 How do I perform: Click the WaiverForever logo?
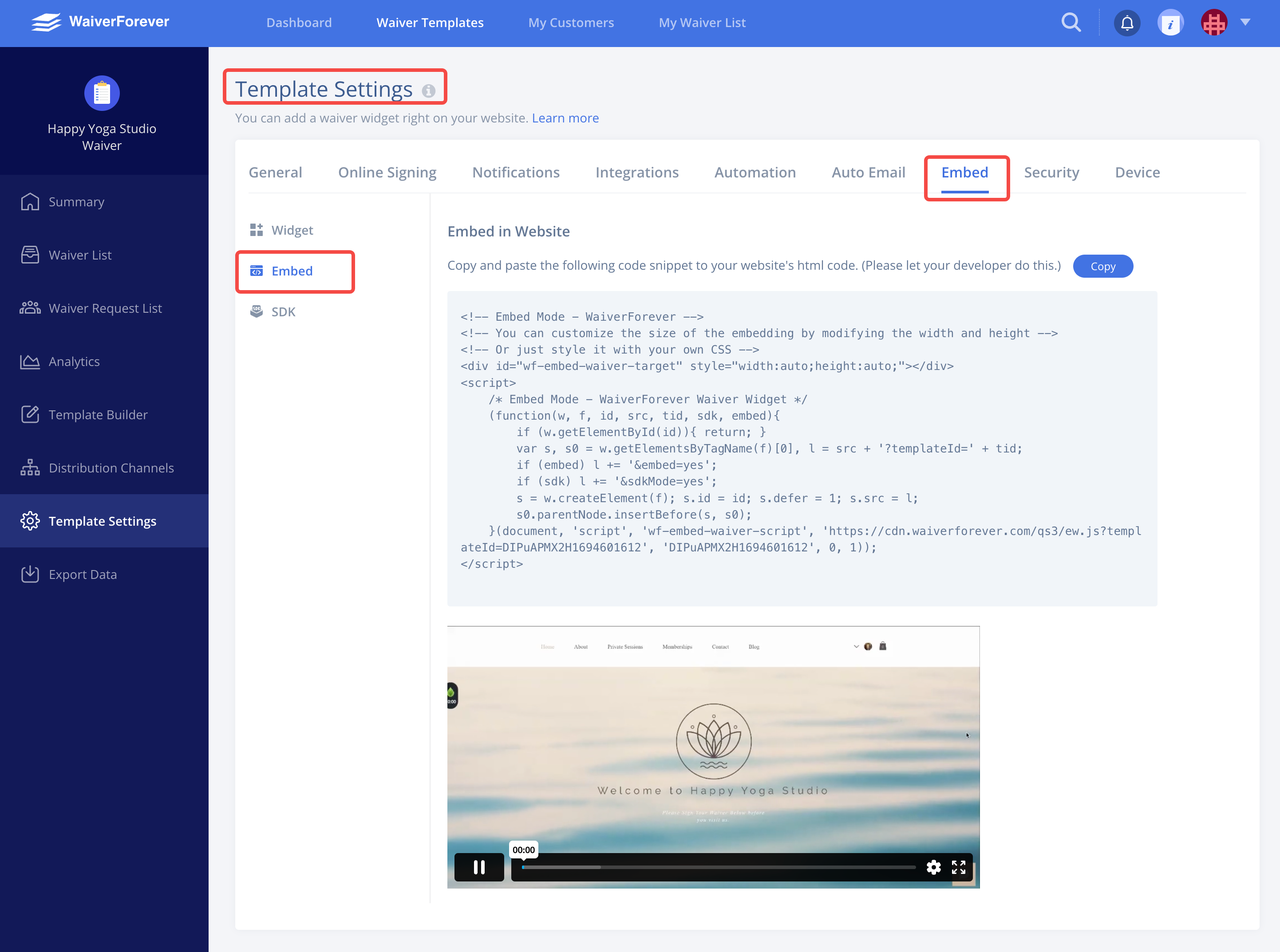(x=100, y=21)
